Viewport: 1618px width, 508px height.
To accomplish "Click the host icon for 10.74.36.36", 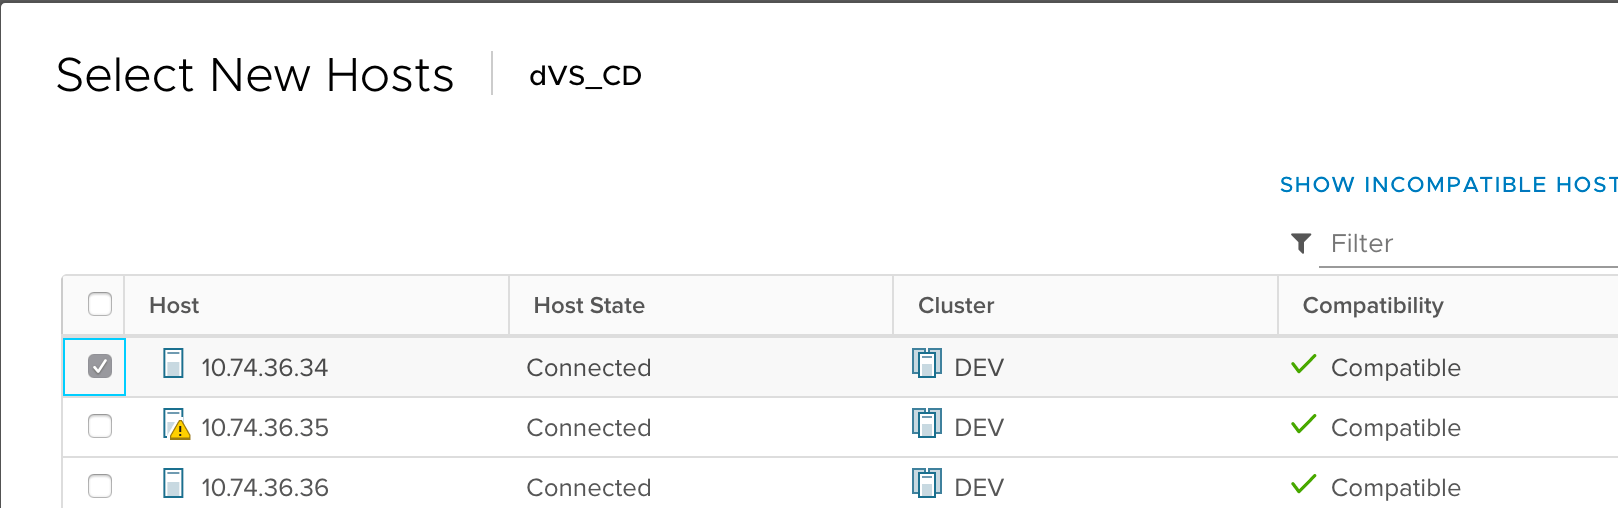I will pyautogui.click(x=174, y=484).
